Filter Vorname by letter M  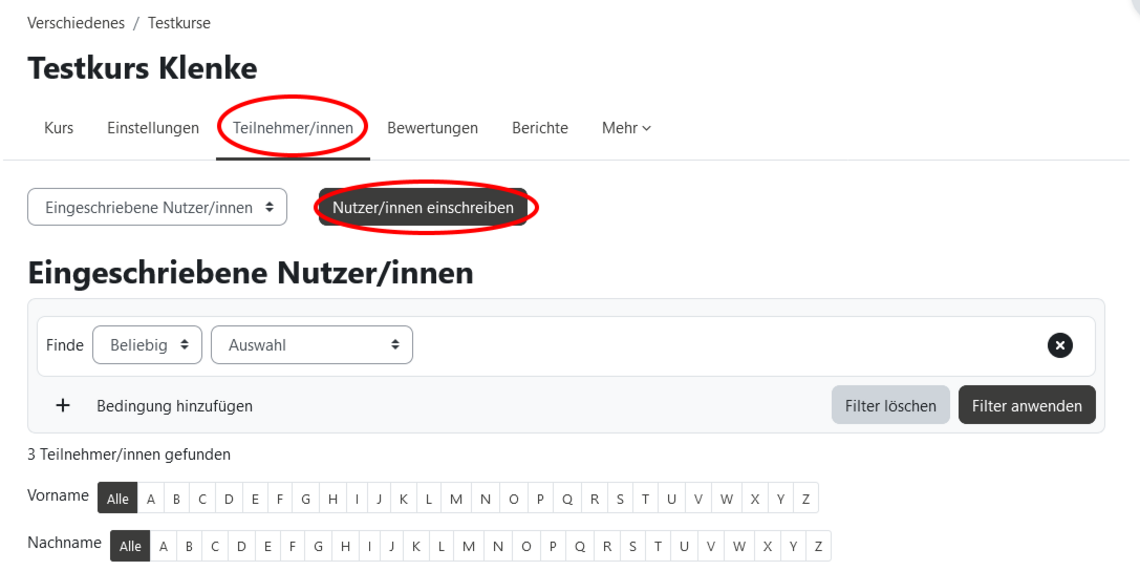tap(456, 499)
